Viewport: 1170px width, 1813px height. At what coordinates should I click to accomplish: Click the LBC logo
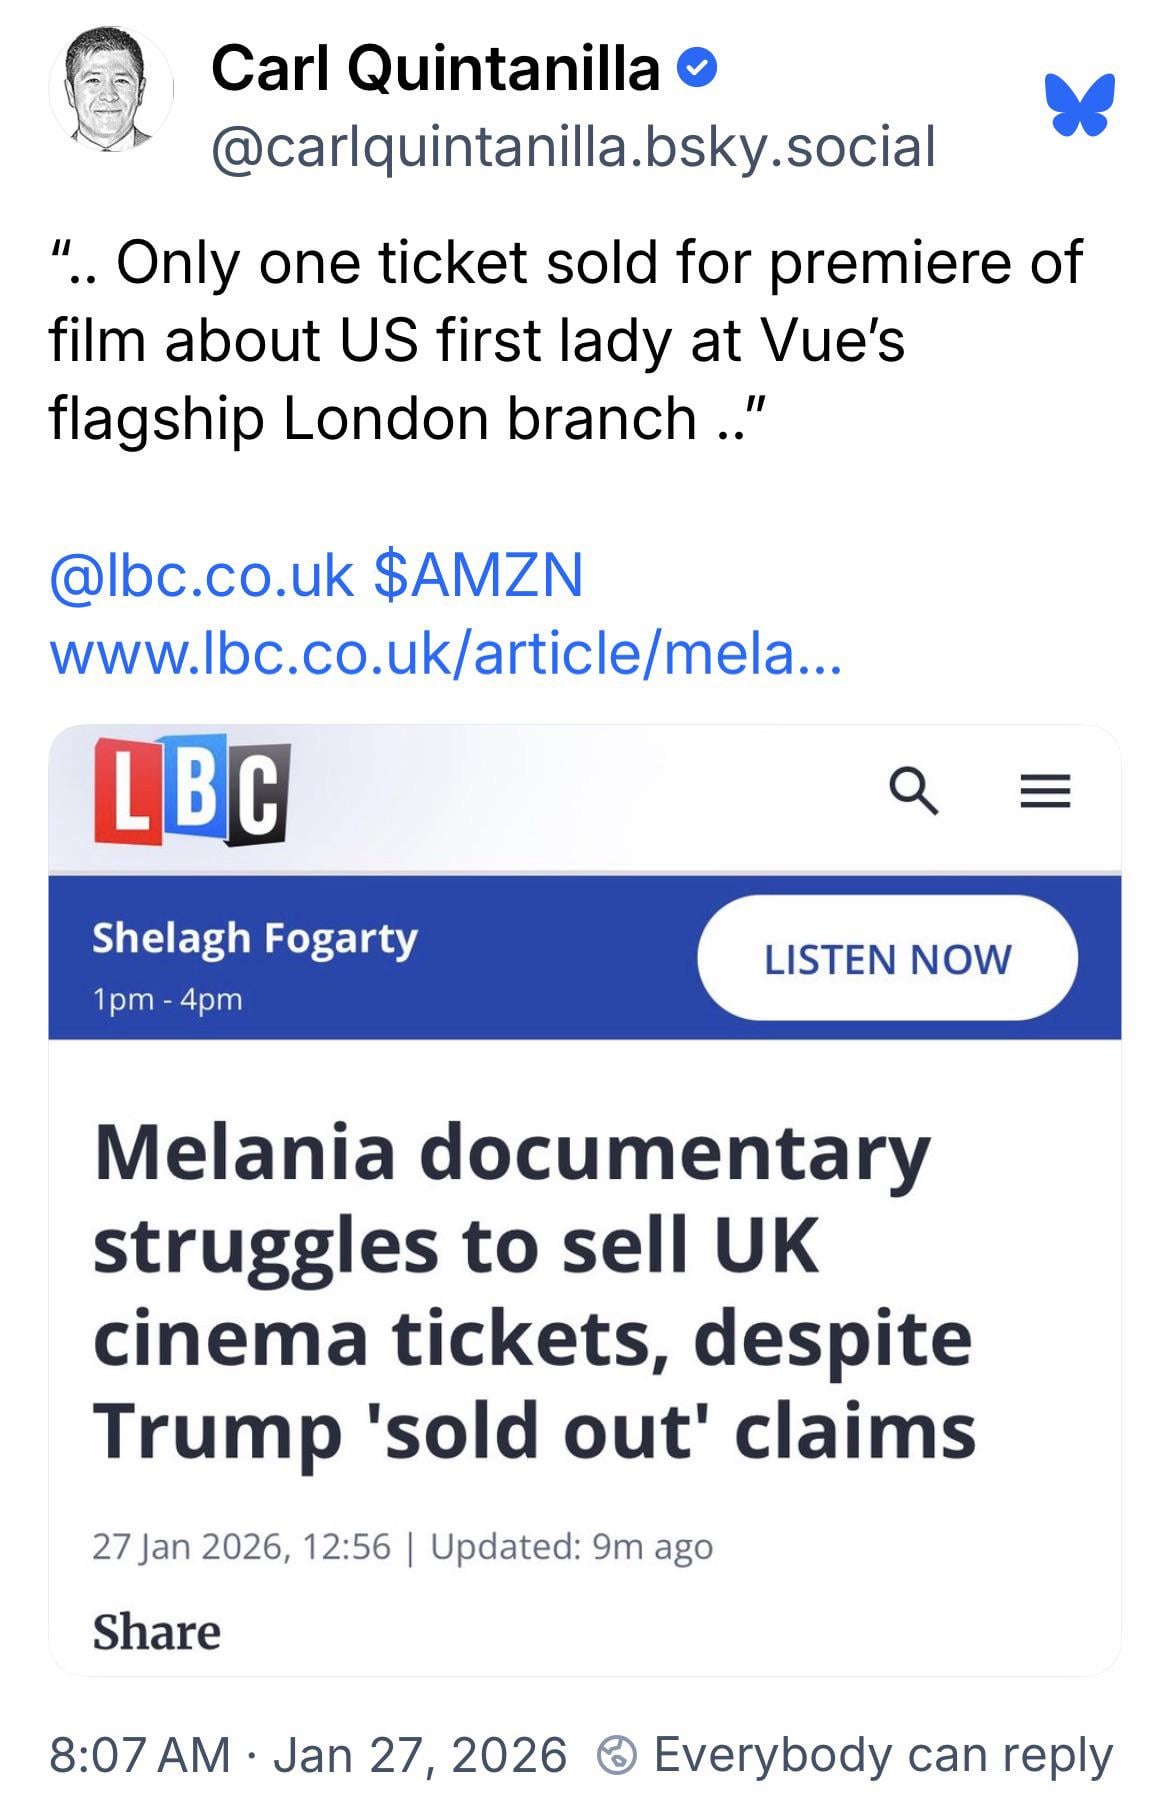click(192, 792)
